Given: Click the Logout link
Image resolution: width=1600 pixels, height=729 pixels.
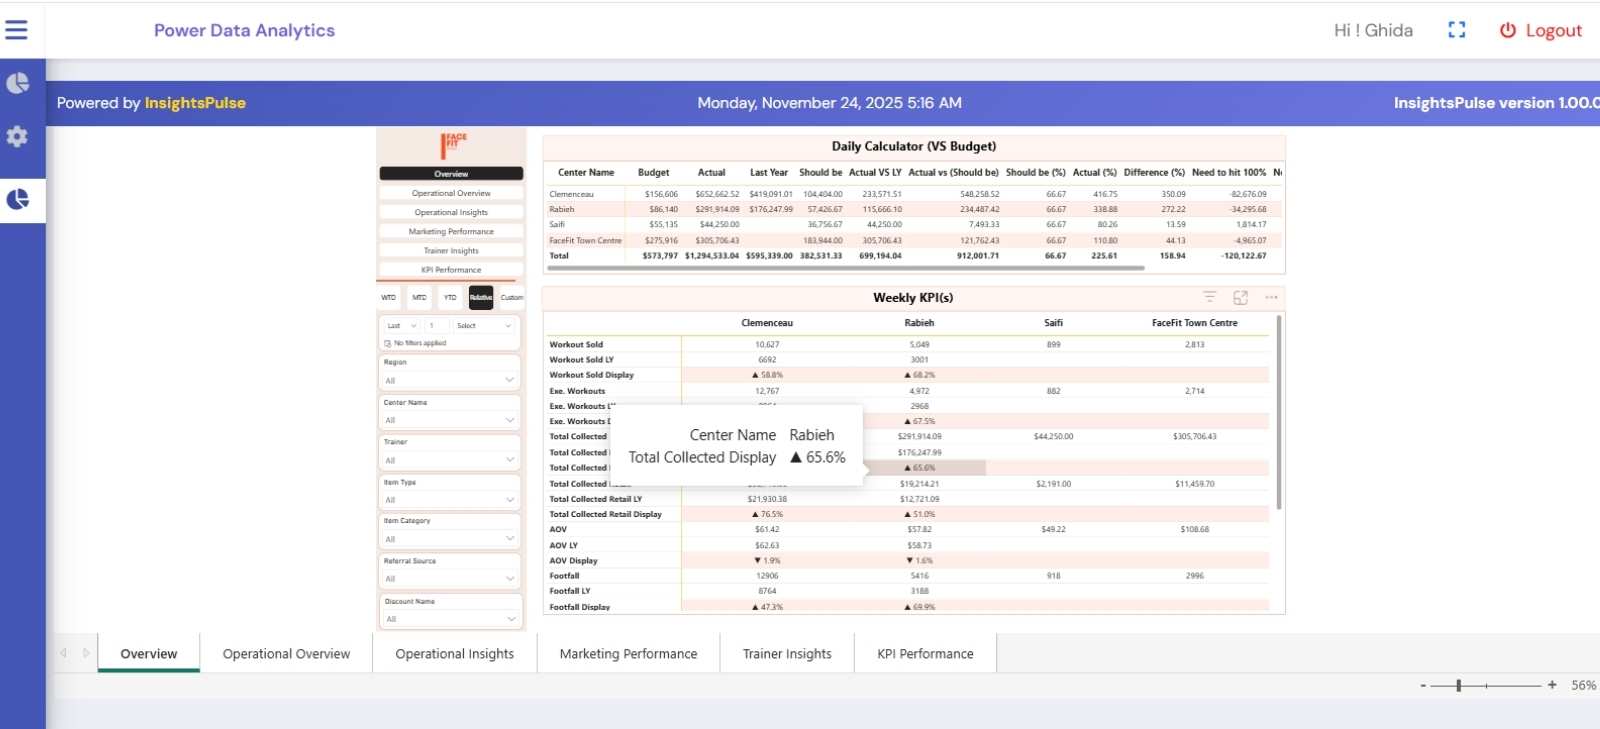Looking at the screenshot, I should (1541, 30).
